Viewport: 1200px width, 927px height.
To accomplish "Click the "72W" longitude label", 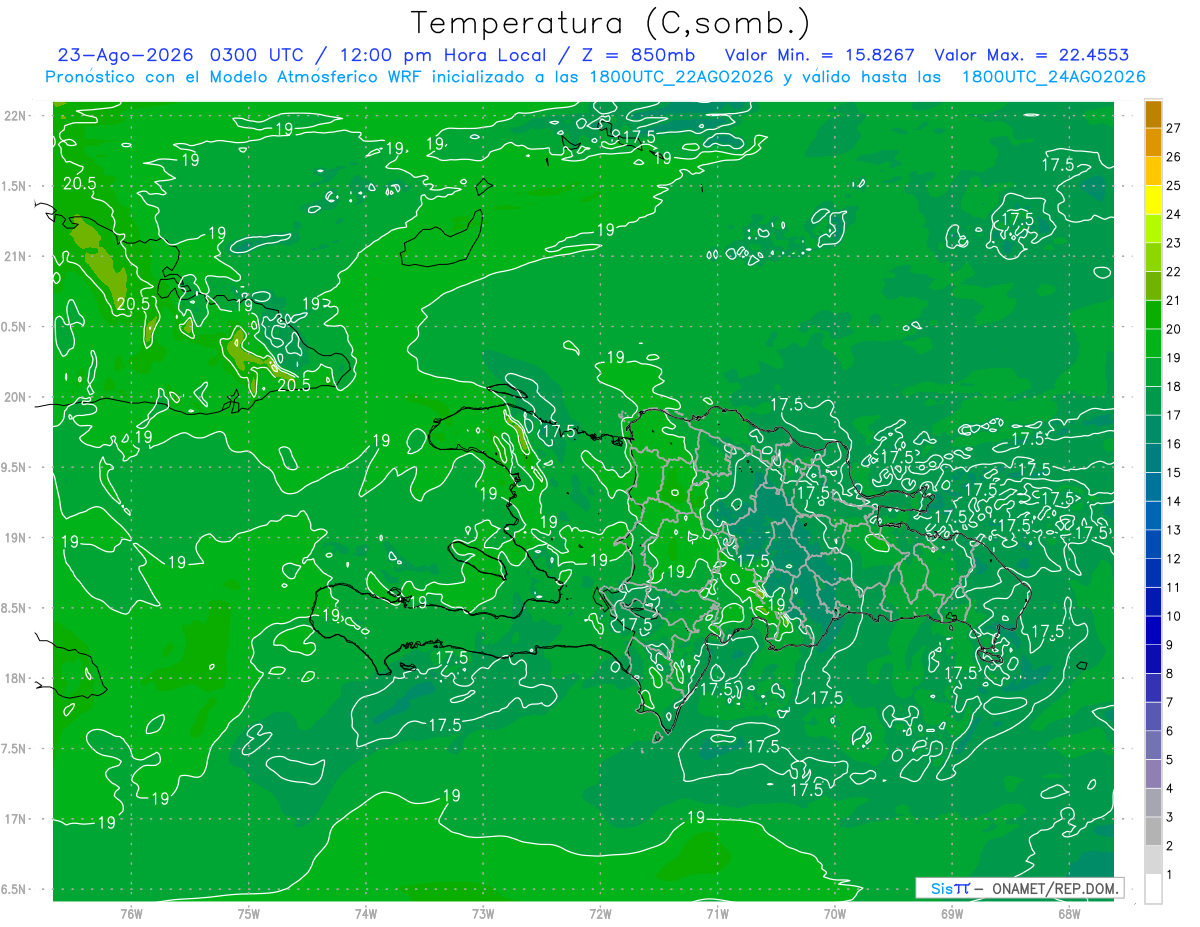I will (x=600, y=913).
